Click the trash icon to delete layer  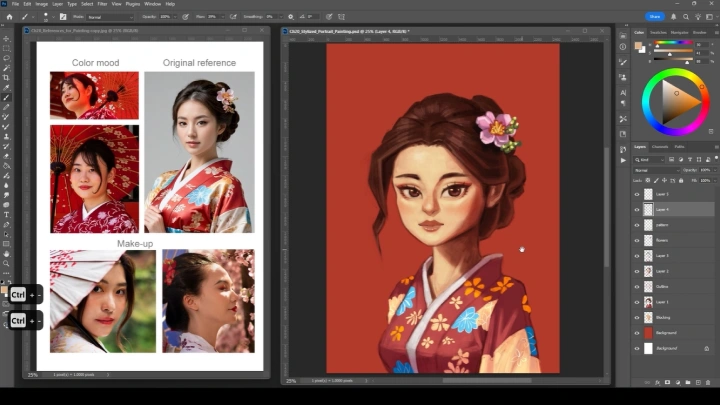point(708,382)
